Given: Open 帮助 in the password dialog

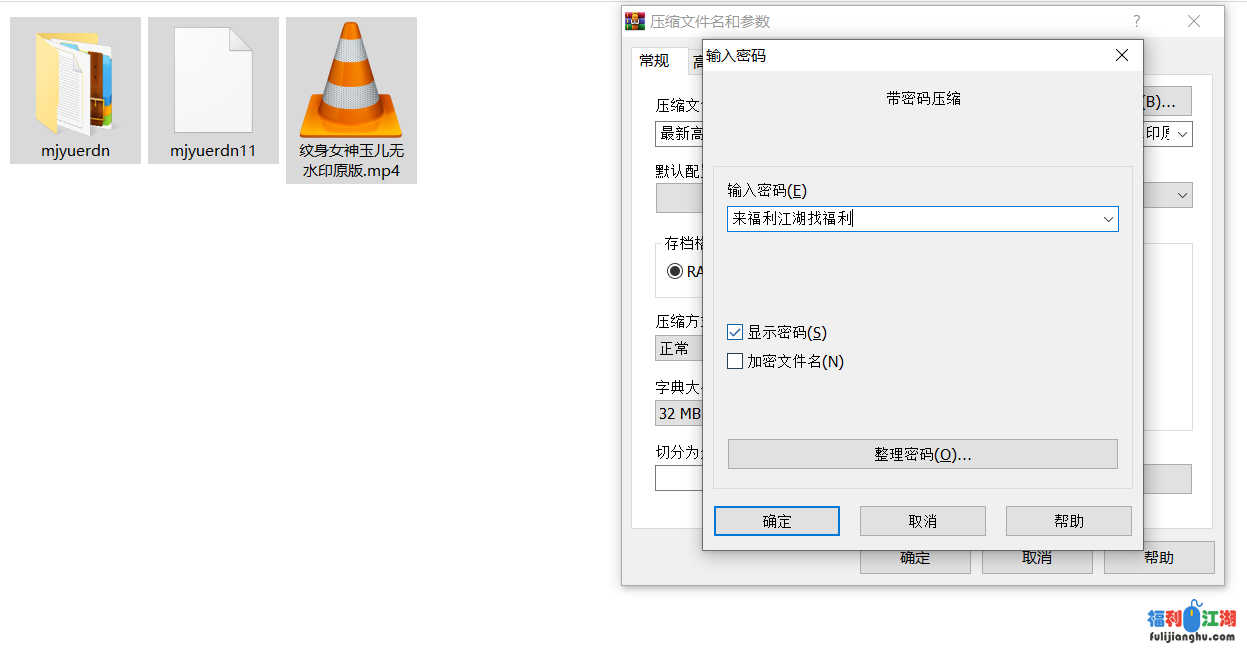Looking at the screenshot, I should coord(1069,521).
